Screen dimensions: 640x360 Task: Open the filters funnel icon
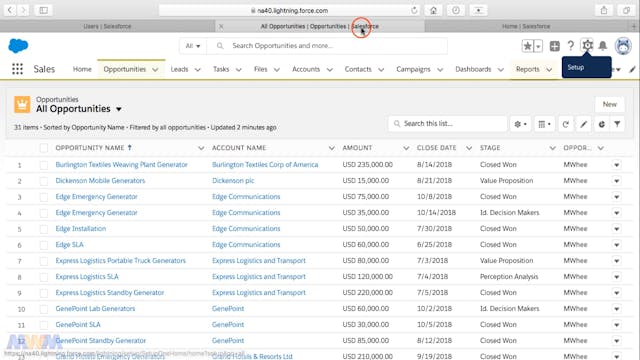617,124
